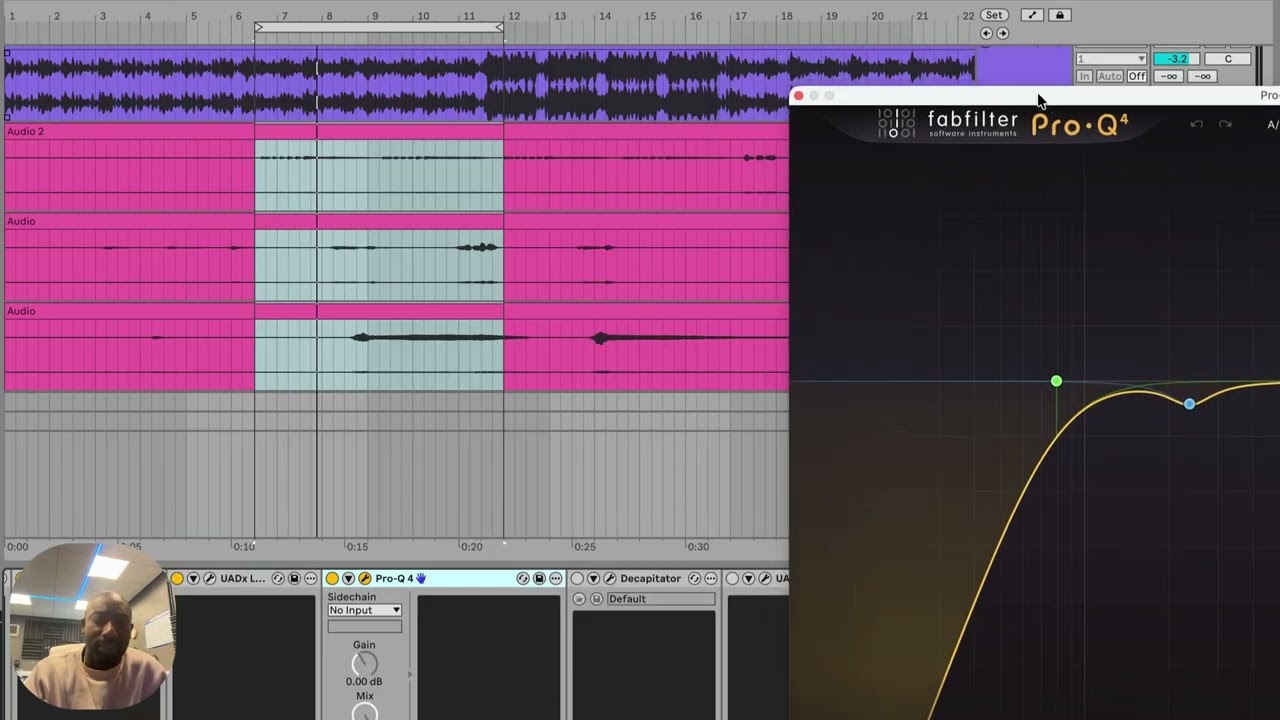Click the 0:15 time ruler mark
The image size is (1280, 720).
tap(357, 547)
